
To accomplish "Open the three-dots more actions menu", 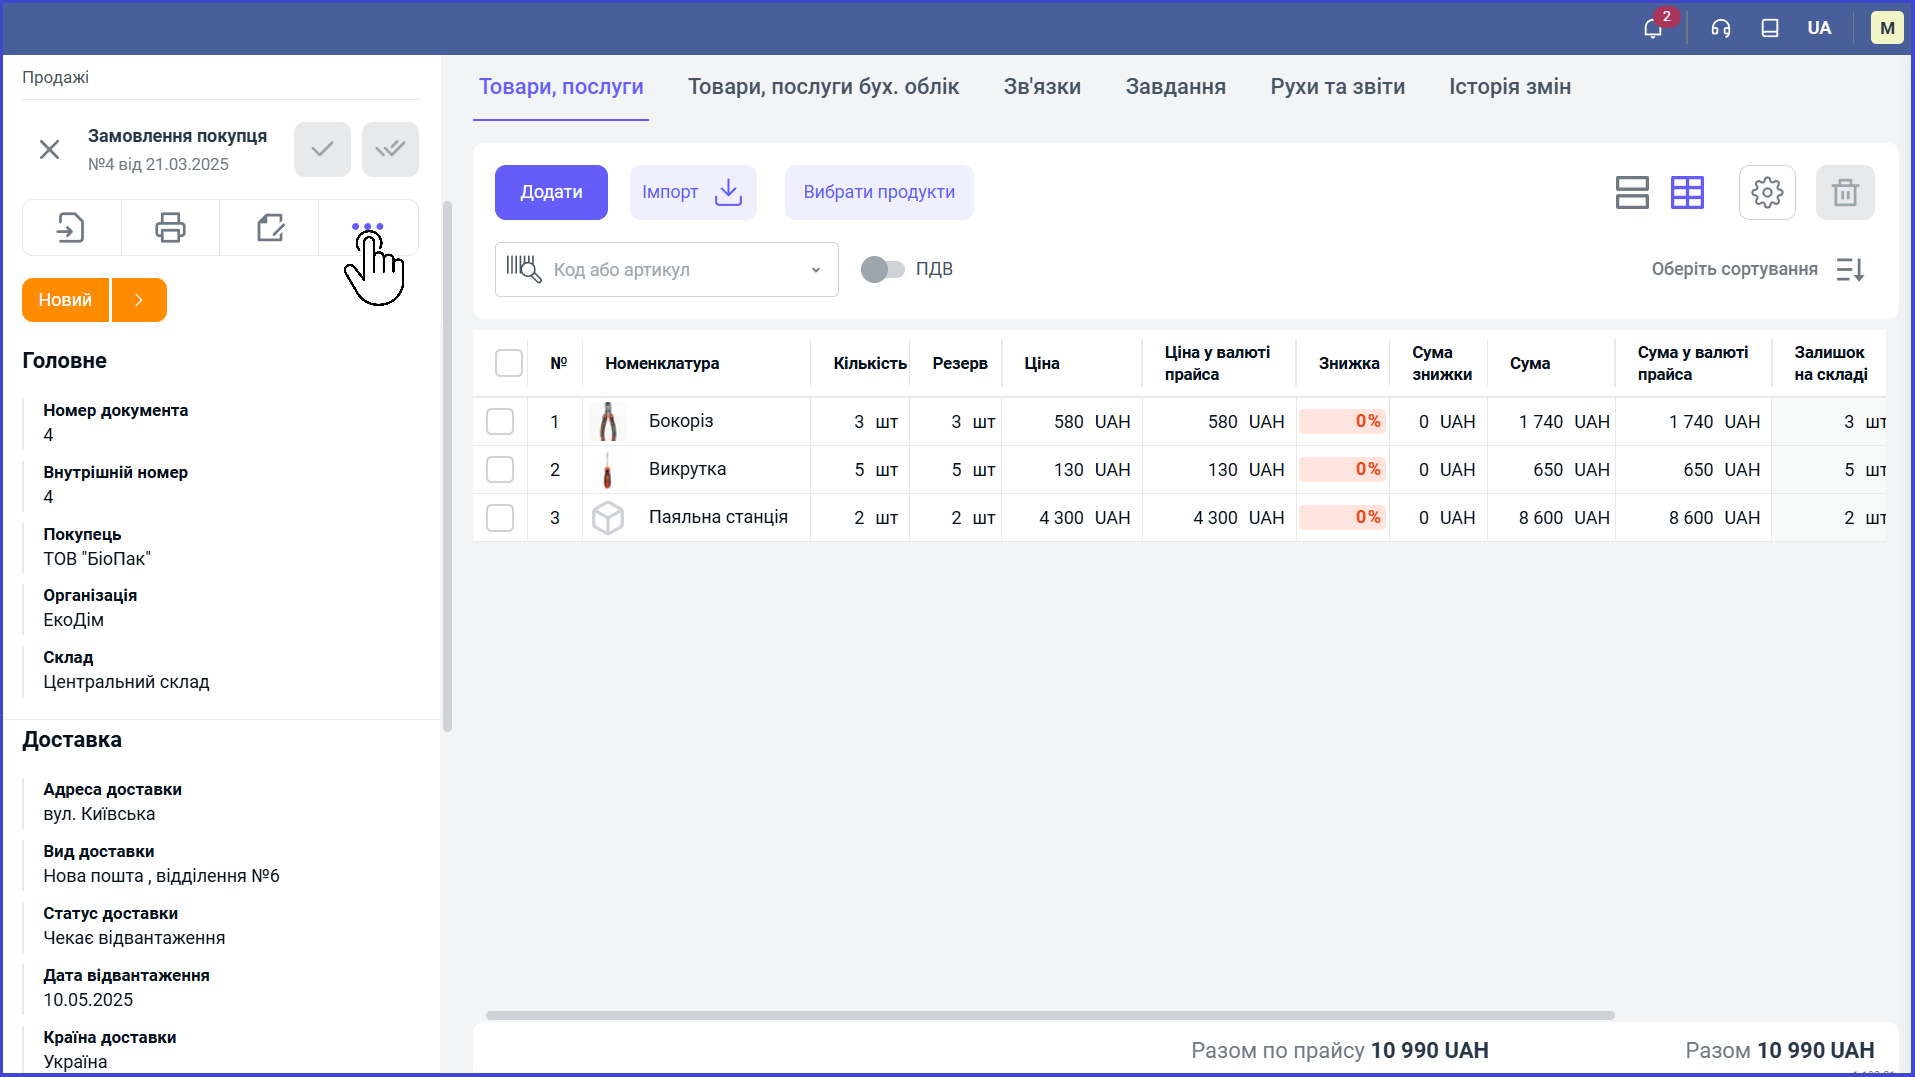I will click(368, 227).
